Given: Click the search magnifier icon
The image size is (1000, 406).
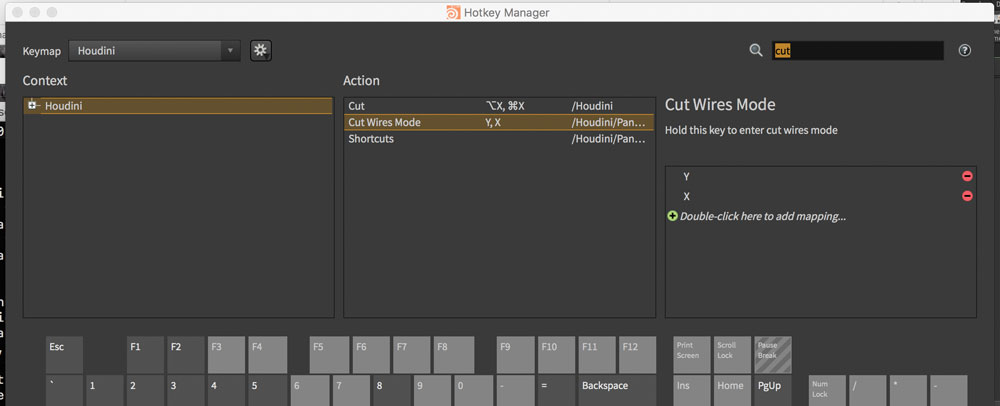Looking at the screenshot, I should pyautogui.click(x=756, y=51).
